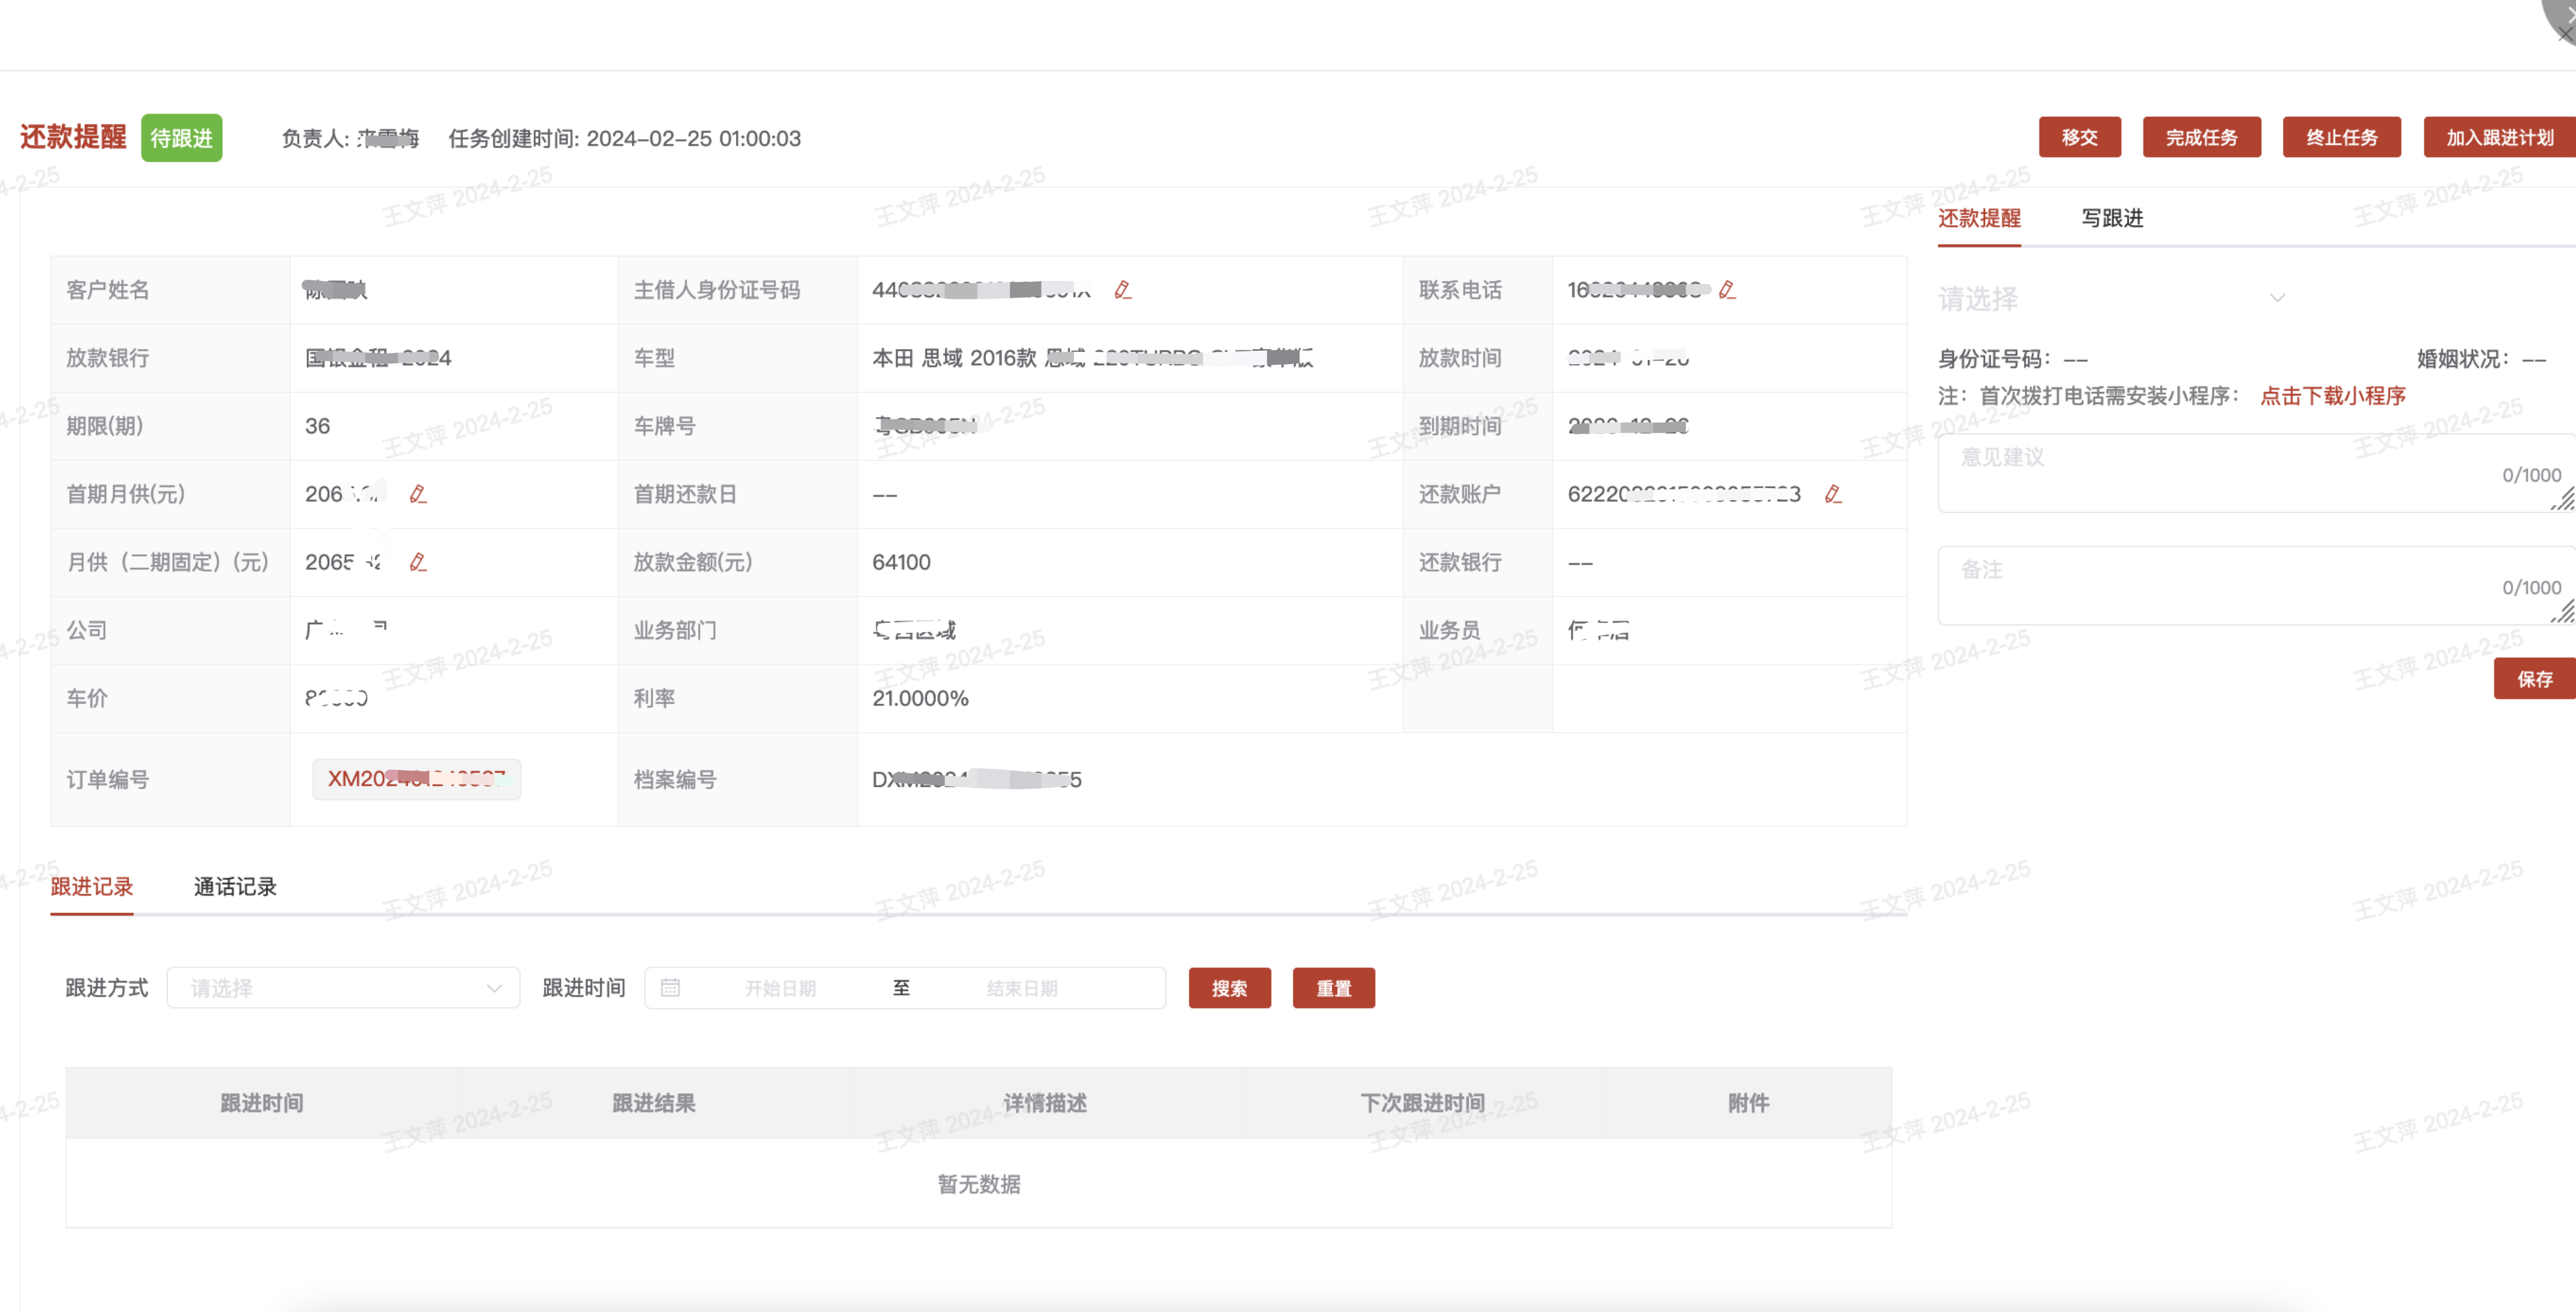The height and width of the screenshot is (1312, 2576).
Task: Edit the first-period monthly payment amount
Action: point(418,494)
